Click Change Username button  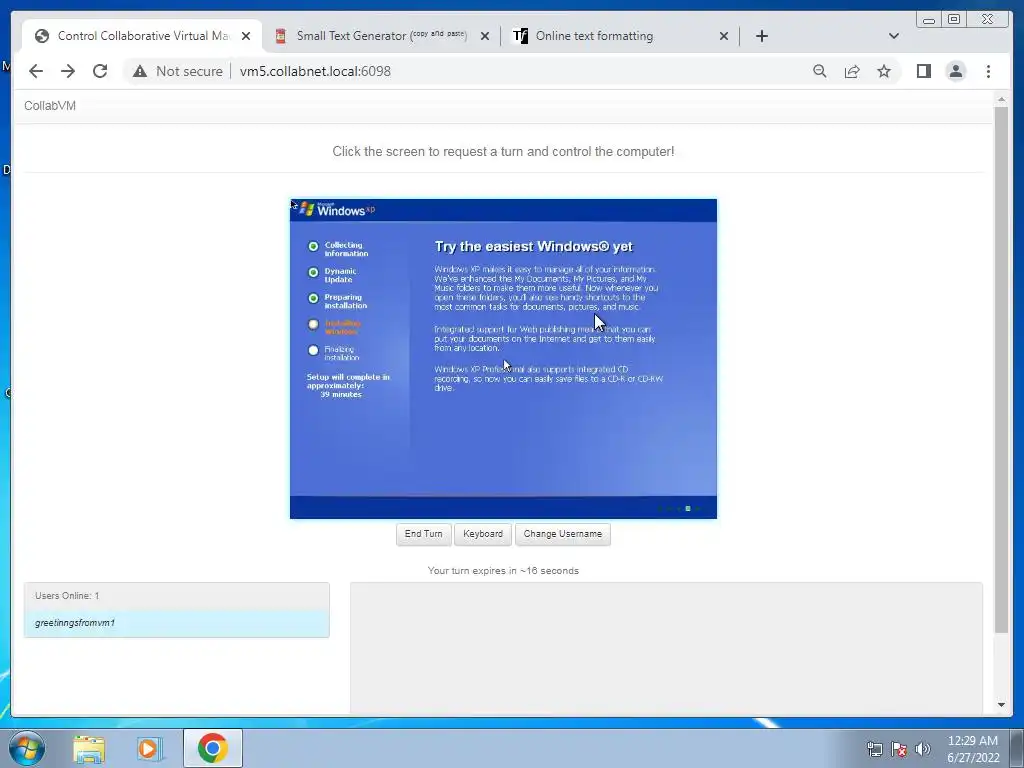coord(562,534)
